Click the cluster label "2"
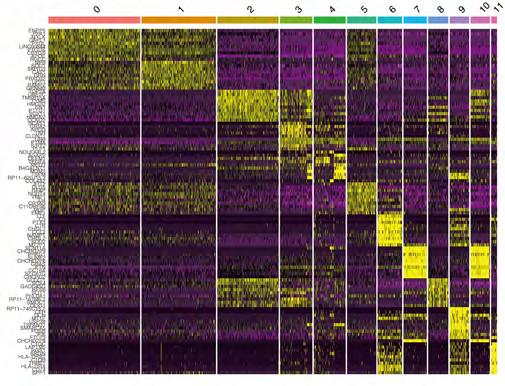505x386 pixels. 251,9
